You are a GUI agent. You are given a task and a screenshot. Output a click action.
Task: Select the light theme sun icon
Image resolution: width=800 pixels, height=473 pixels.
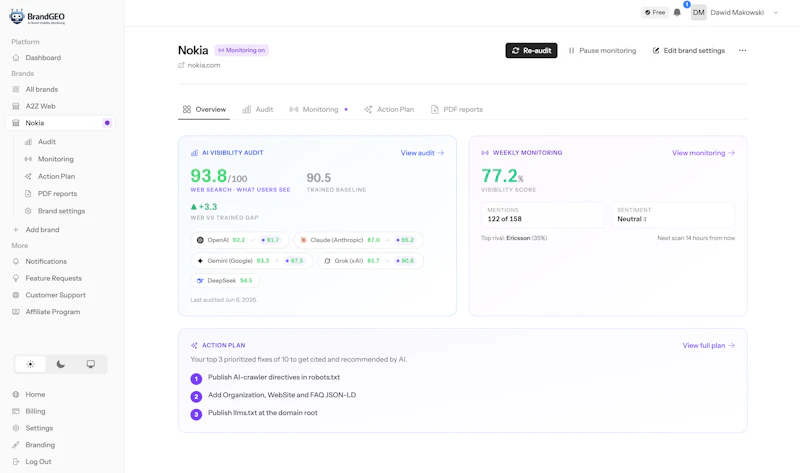tap(30, 364)
